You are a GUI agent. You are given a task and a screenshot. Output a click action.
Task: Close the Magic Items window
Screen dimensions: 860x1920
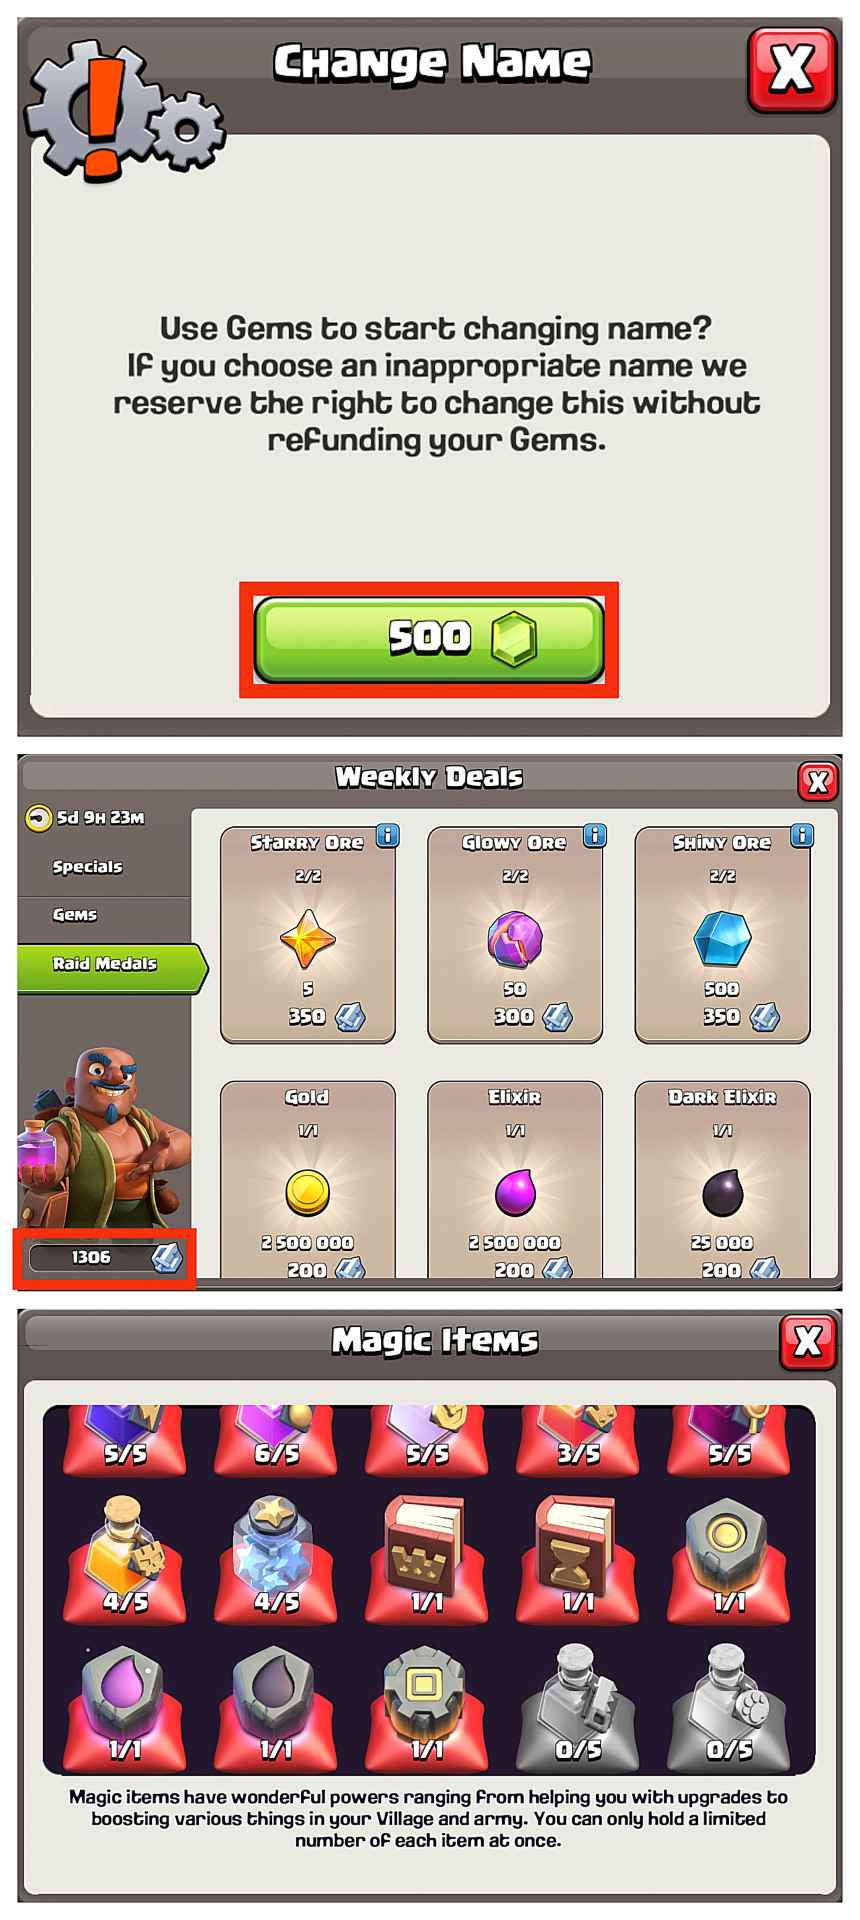807,1342
